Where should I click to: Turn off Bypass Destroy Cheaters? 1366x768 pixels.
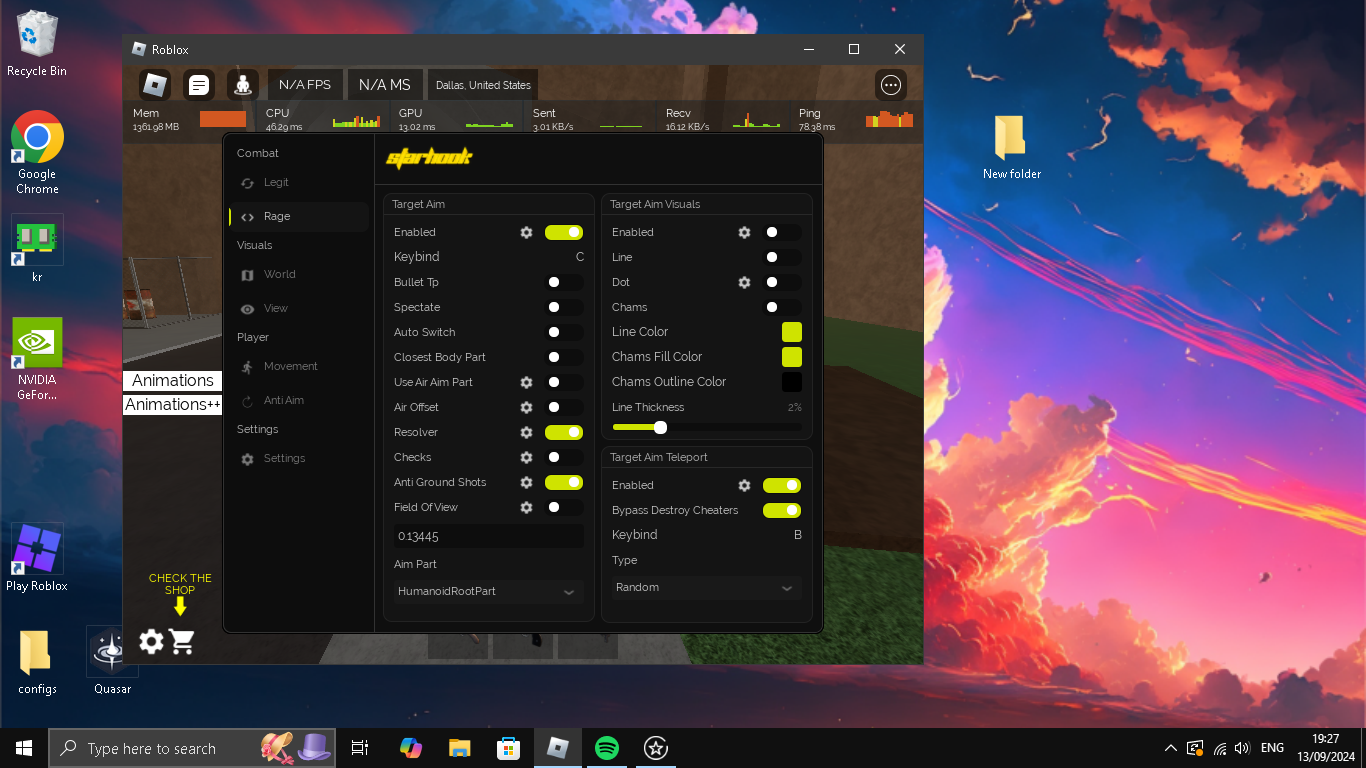(x=782, y=510)
